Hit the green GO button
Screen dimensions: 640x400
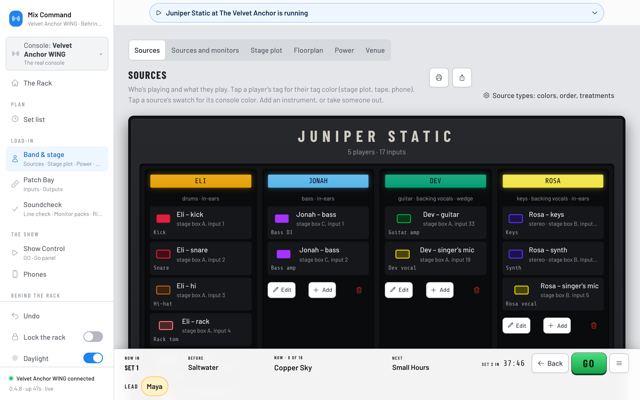588,363
